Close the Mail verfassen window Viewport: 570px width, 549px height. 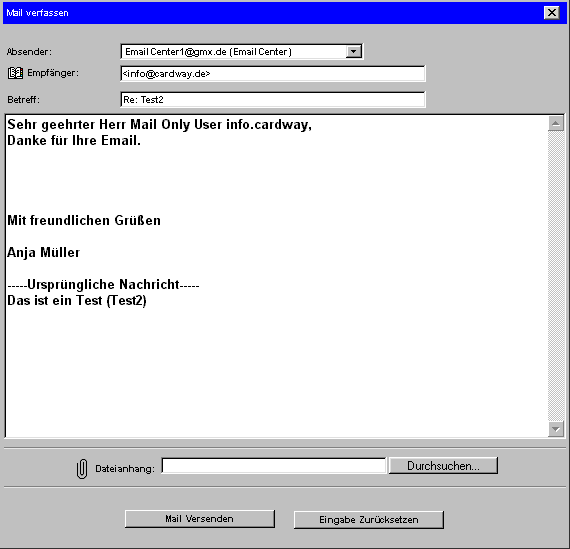[x=551, y=13]
